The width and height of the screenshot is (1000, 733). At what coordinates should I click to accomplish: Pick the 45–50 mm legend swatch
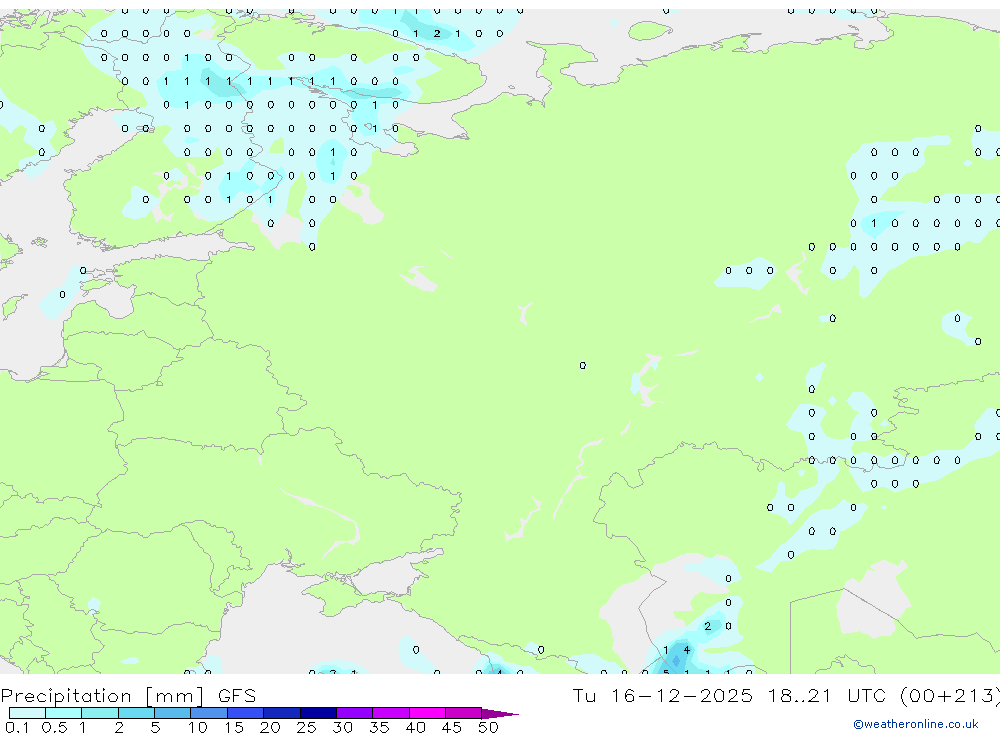tap(464, 713)
